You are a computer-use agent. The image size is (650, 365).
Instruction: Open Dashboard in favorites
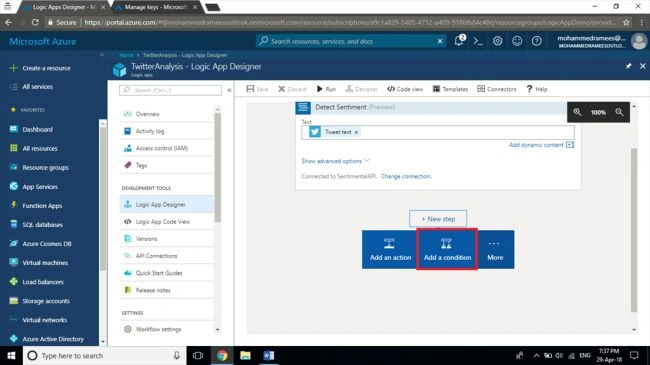[x=32, y=129]
